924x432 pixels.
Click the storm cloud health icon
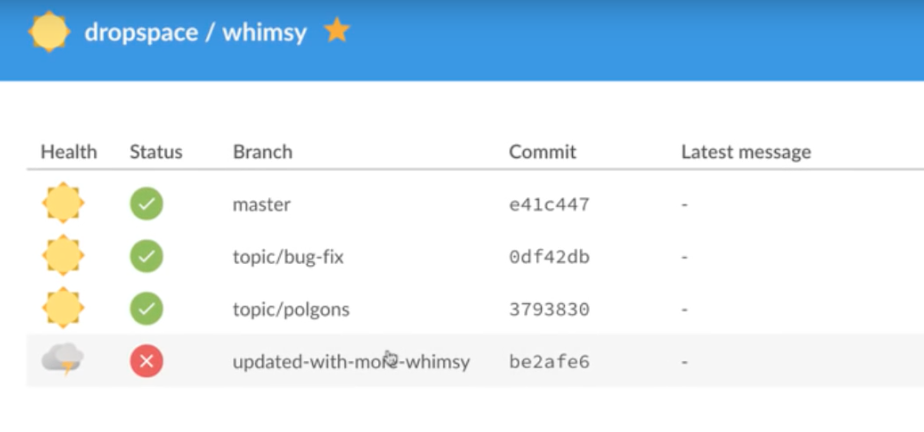pyautogui.click(x=62, y=359)
